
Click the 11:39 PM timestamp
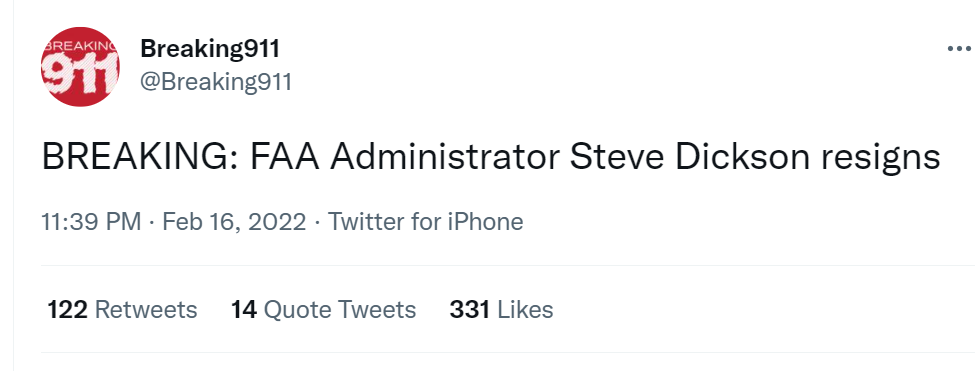tap(92, 222)
